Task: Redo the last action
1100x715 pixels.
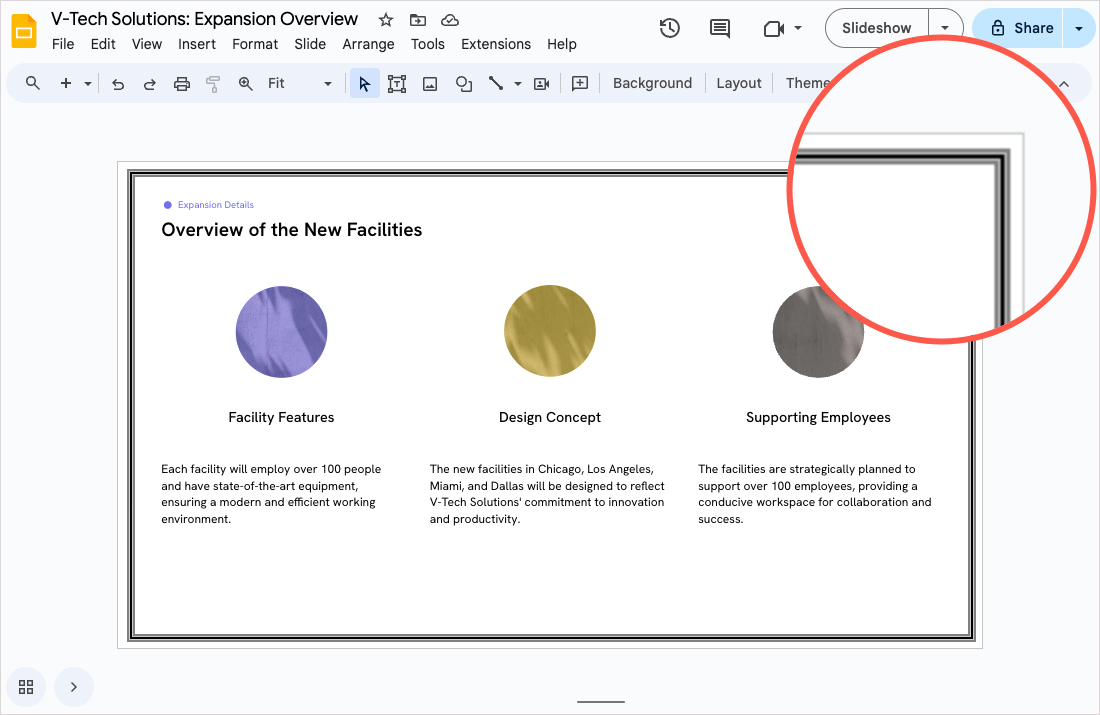Action: [149, 84]
